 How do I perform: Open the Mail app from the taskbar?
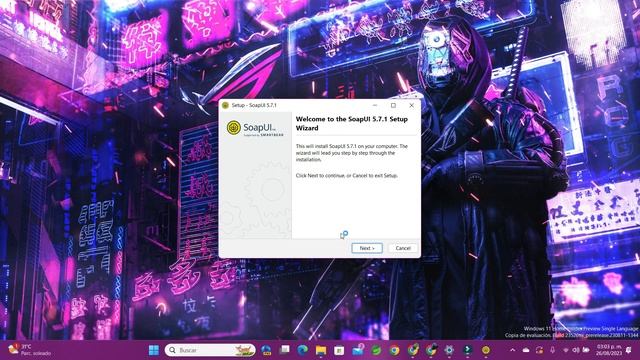point(358,350)
